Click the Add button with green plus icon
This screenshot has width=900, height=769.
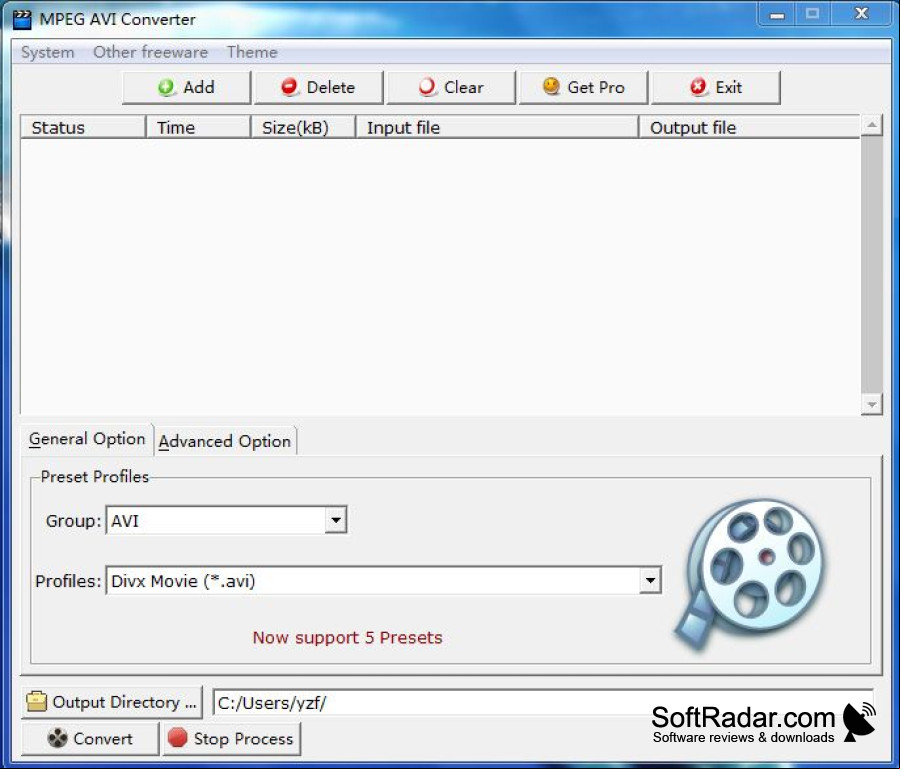(x=187, y=87)
